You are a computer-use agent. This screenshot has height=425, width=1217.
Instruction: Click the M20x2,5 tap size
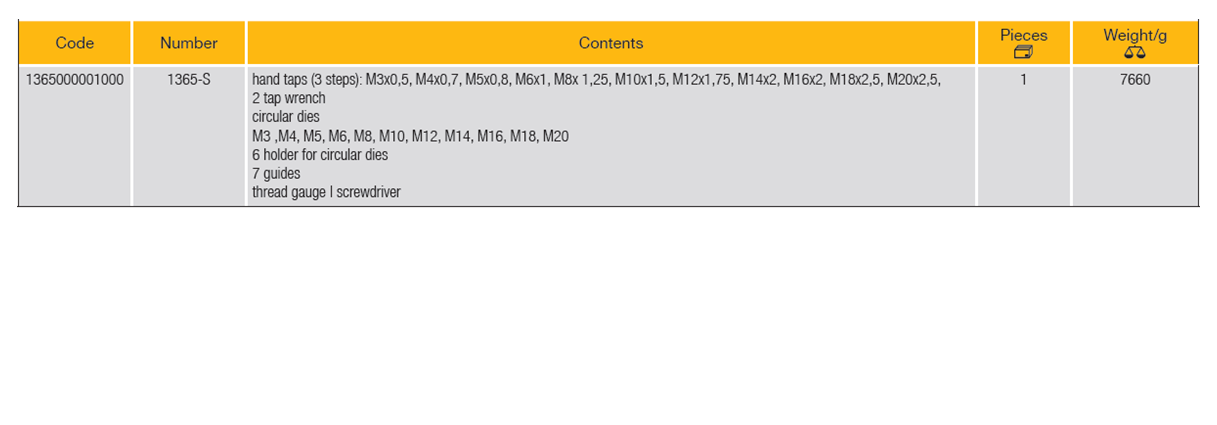pyautogui.click(x=913, y=79)
